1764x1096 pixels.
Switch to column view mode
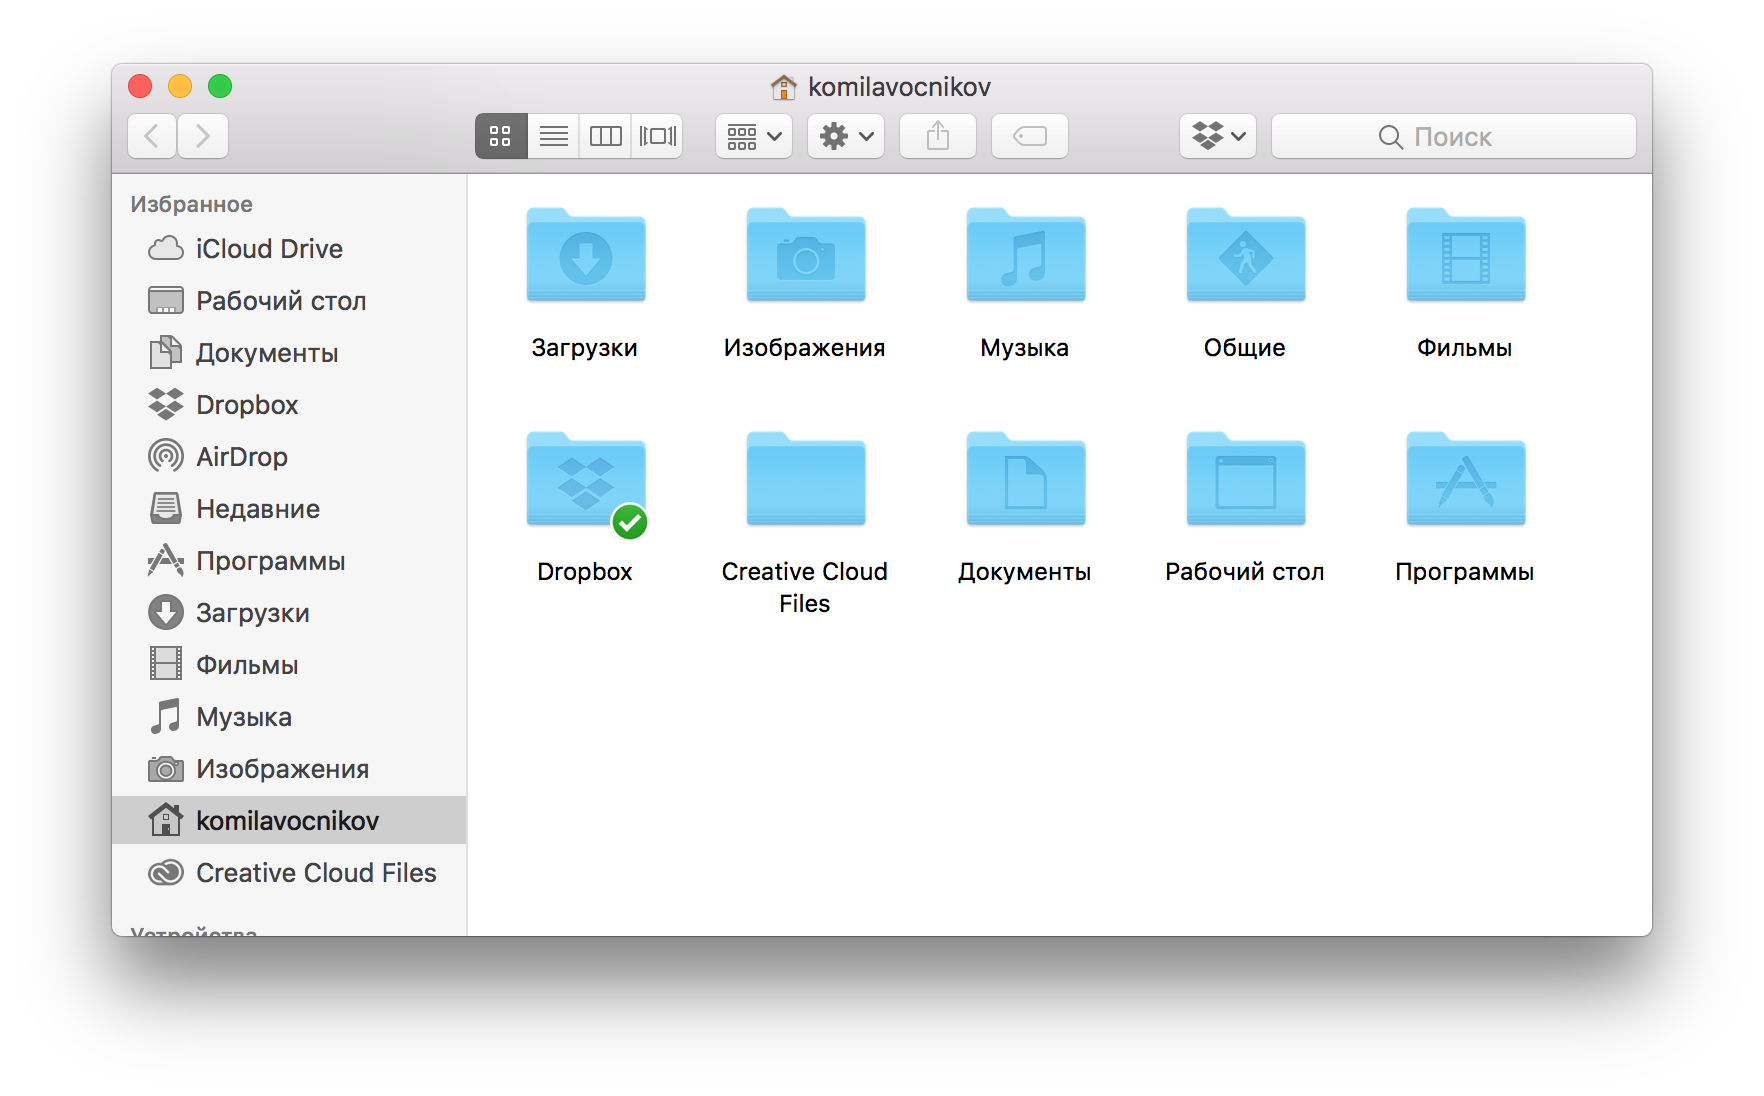[x=605, y=136]
